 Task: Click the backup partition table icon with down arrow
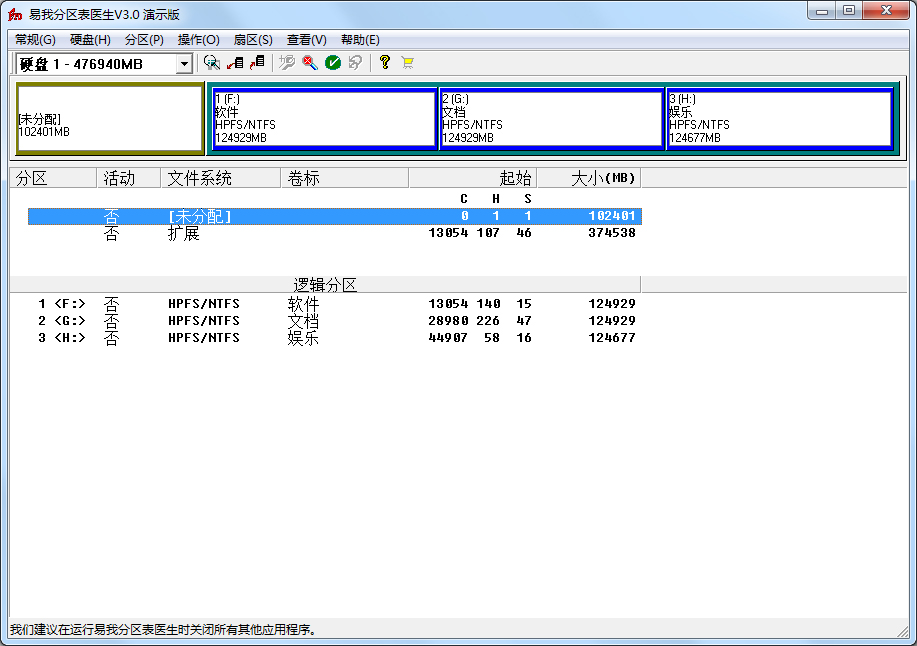pyautogui.click(x=235, y=63)
